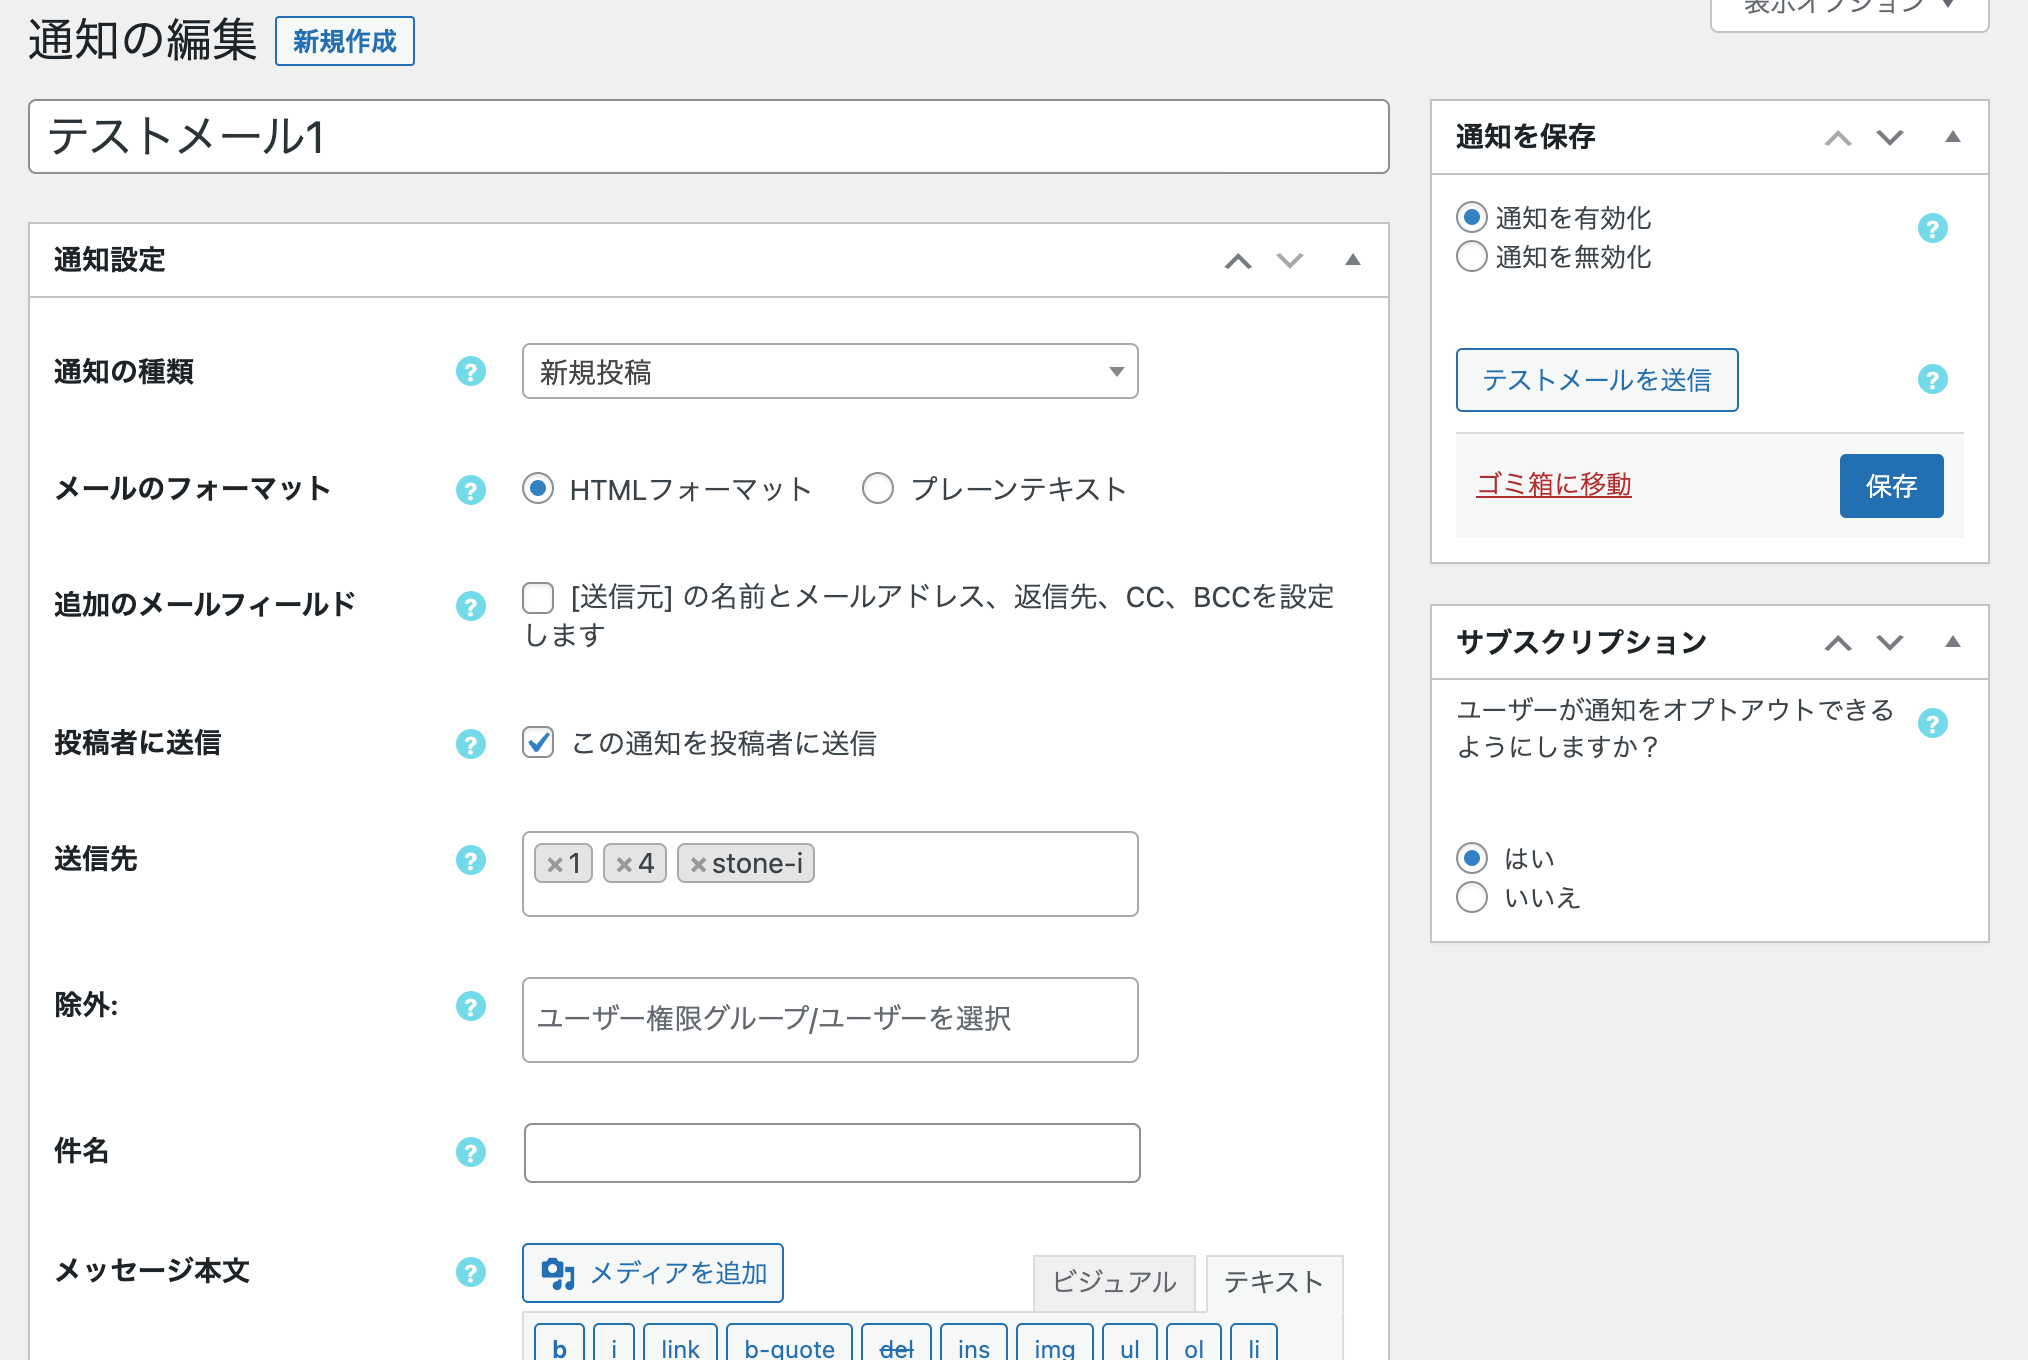2028x1360 pixels.
Task: Remove recipient tag 1
Action: click(x=554, y=864)
